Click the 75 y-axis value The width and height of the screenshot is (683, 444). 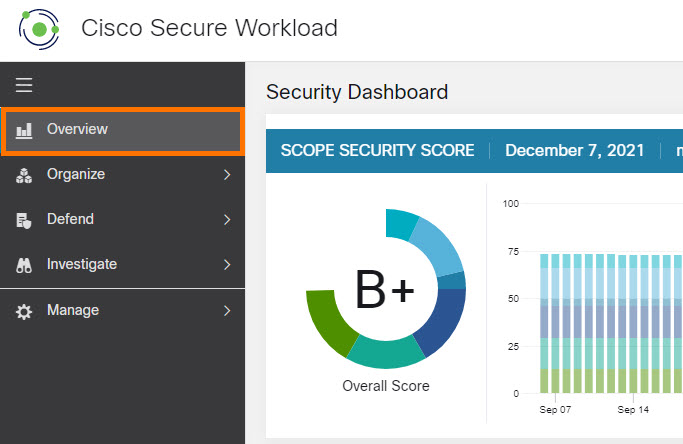514,251
